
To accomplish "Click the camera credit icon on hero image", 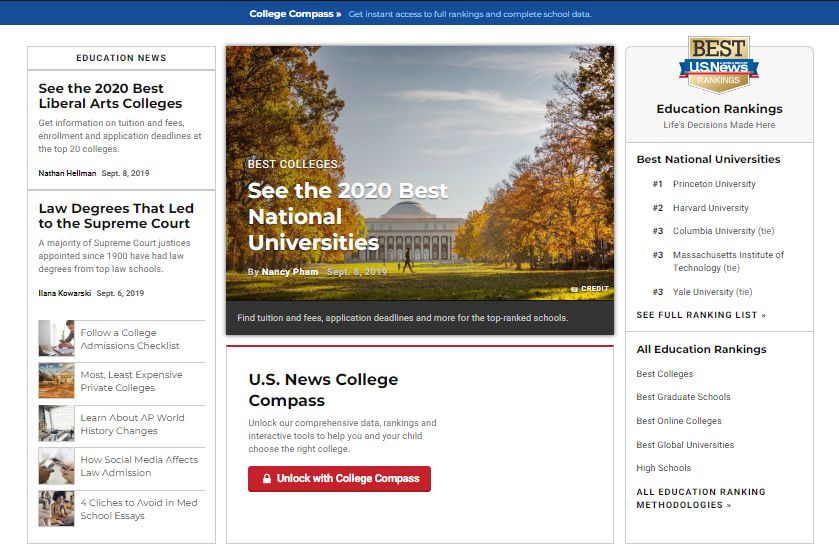I will click(x=575, y=289).
